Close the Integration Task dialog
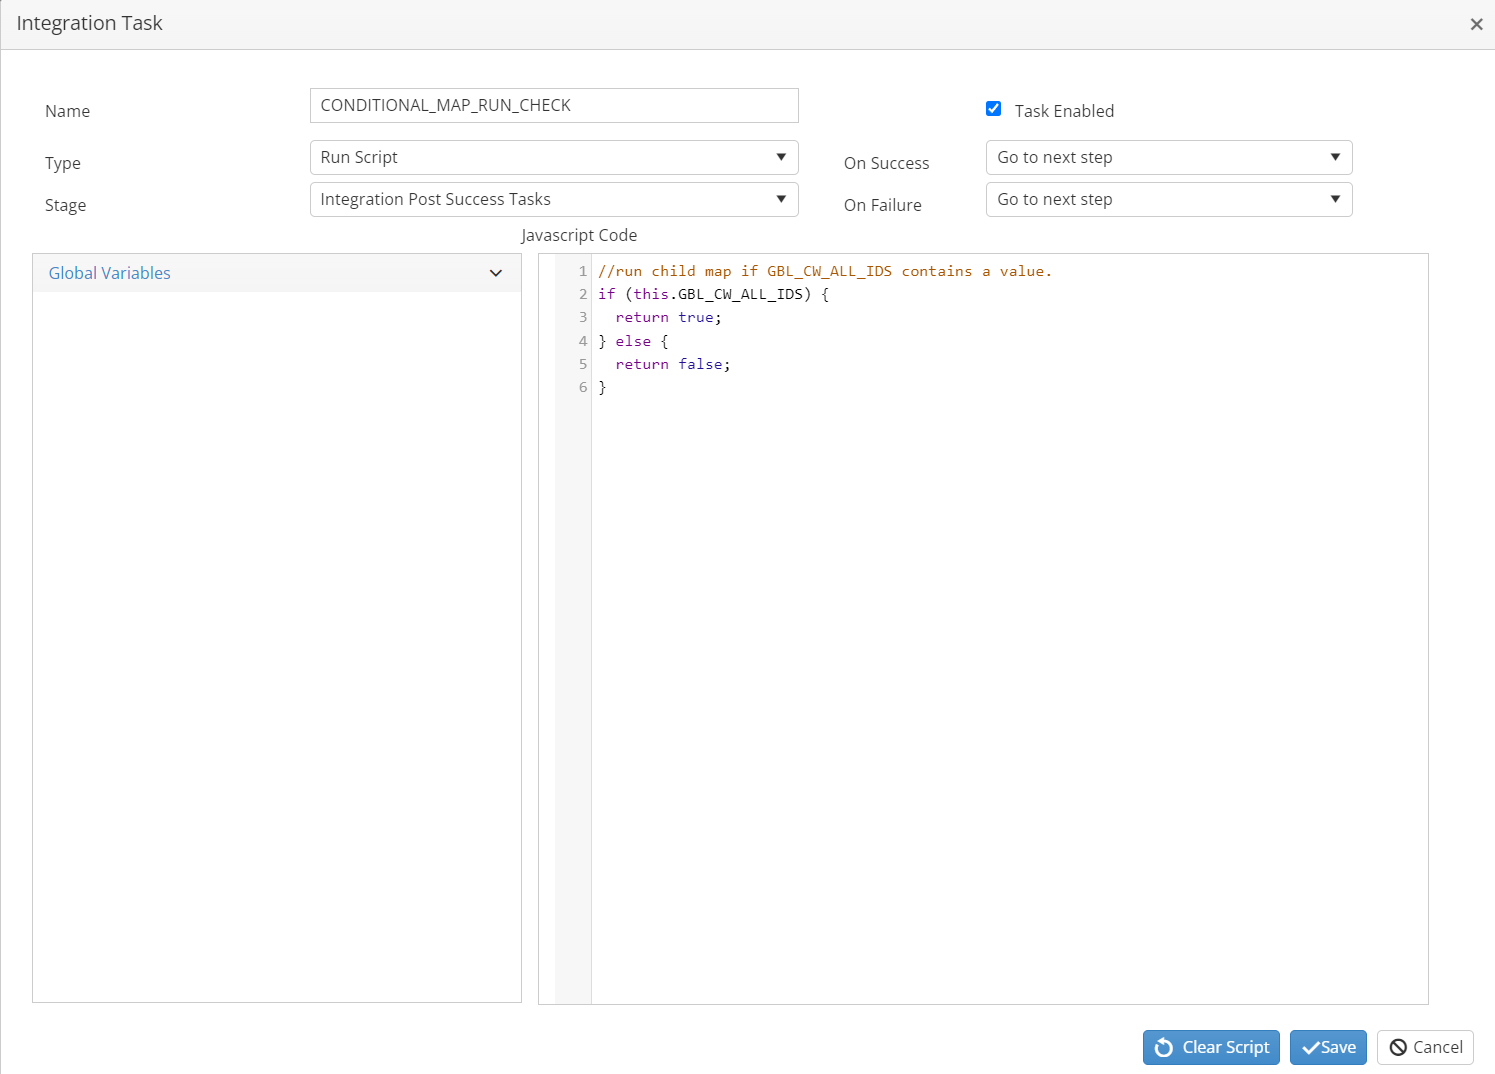Screen dimensions: 1495x1074 click(1476, 24)
